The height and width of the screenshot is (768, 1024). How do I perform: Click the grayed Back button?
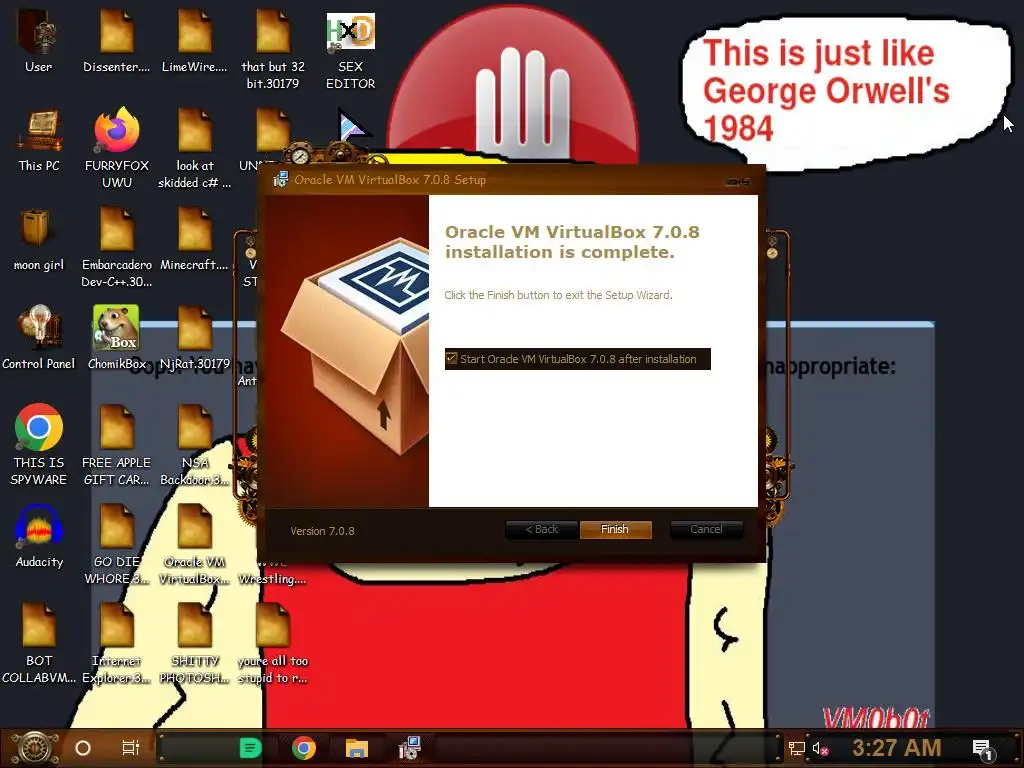click(541, 530)
